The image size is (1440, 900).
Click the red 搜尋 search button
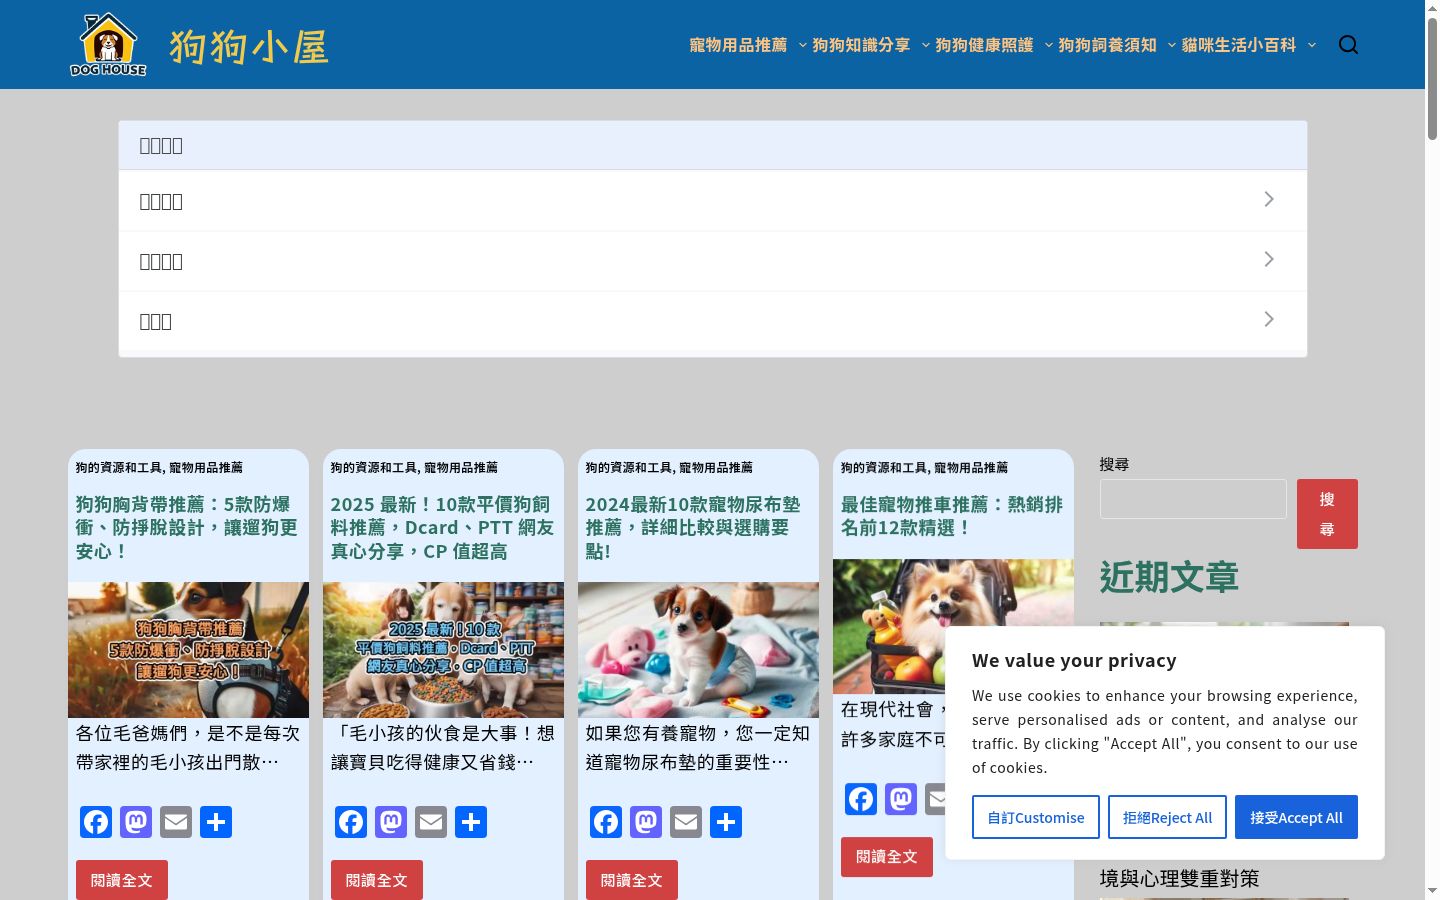[x=1327, y=514]
